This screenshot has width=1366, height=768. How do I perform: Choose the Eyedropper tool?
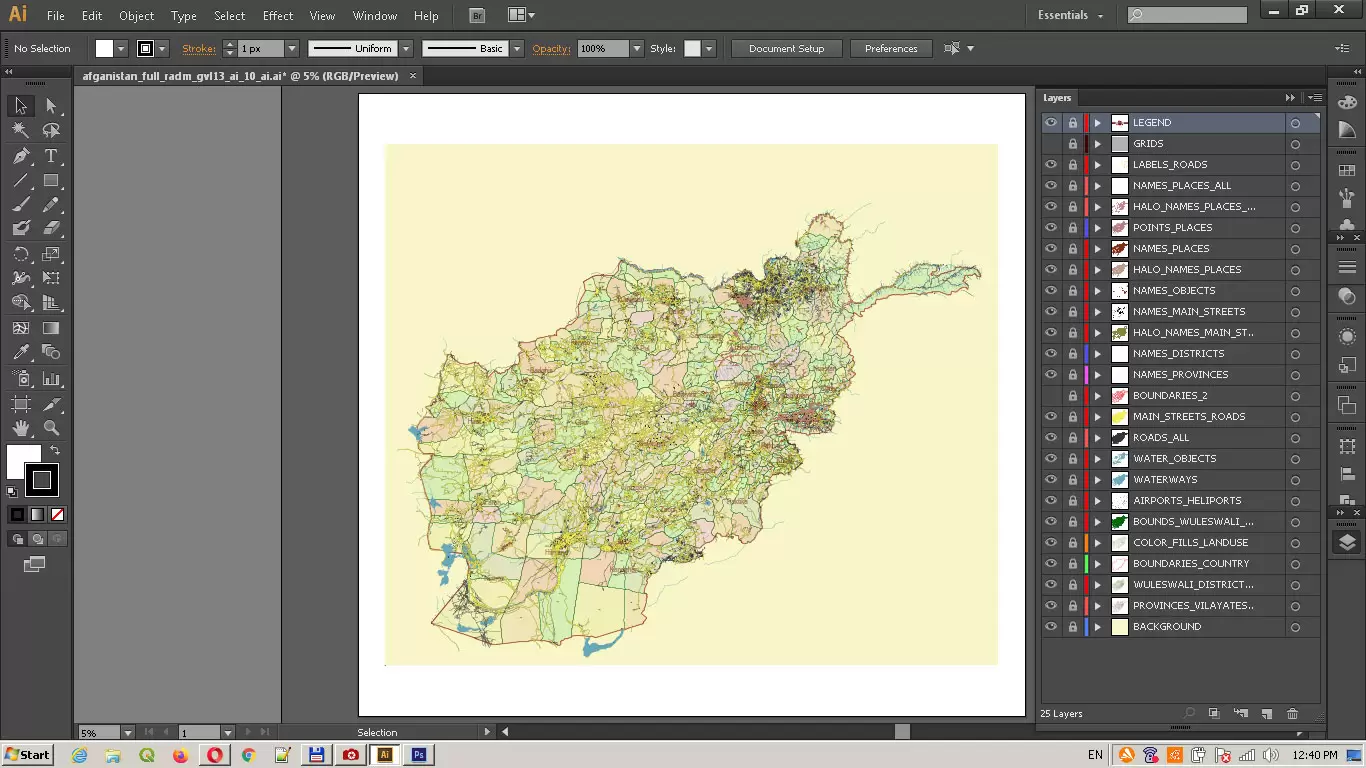(21, 352)
